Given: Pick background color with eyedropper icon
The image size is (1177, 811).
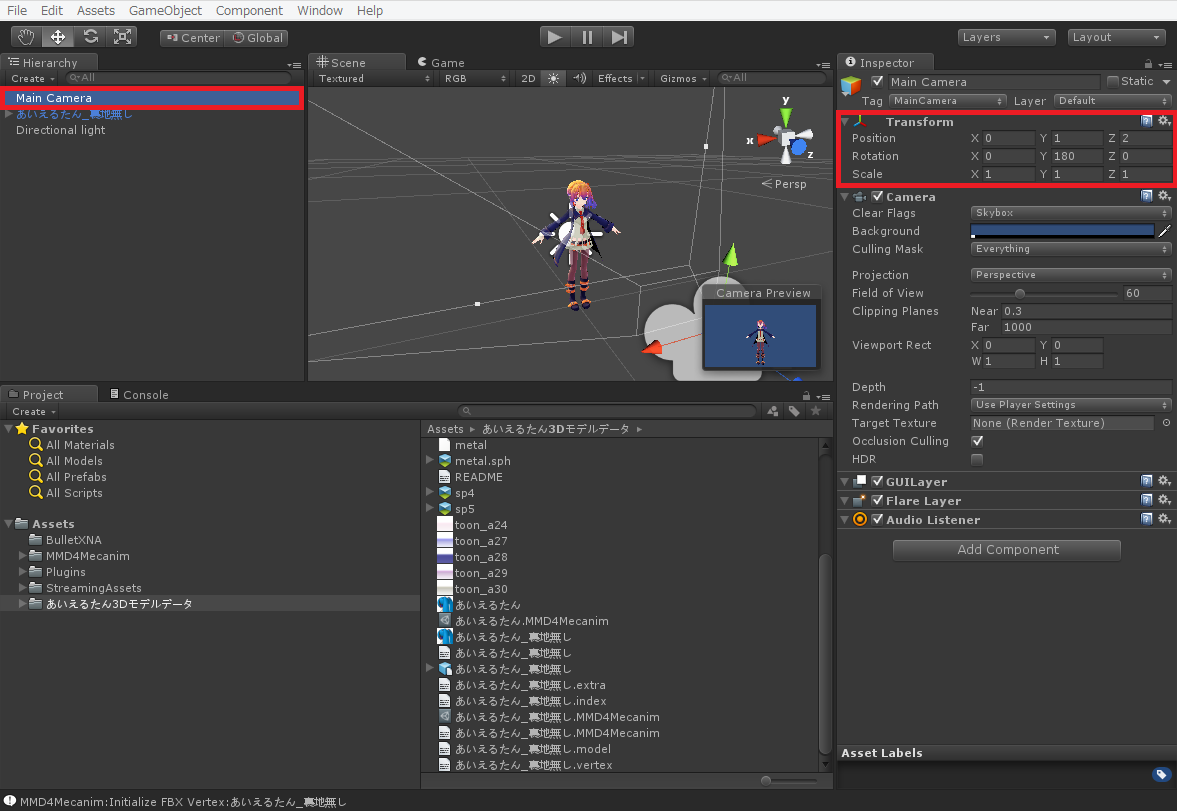Looking at the screenshot, I should coord(1164,231).
